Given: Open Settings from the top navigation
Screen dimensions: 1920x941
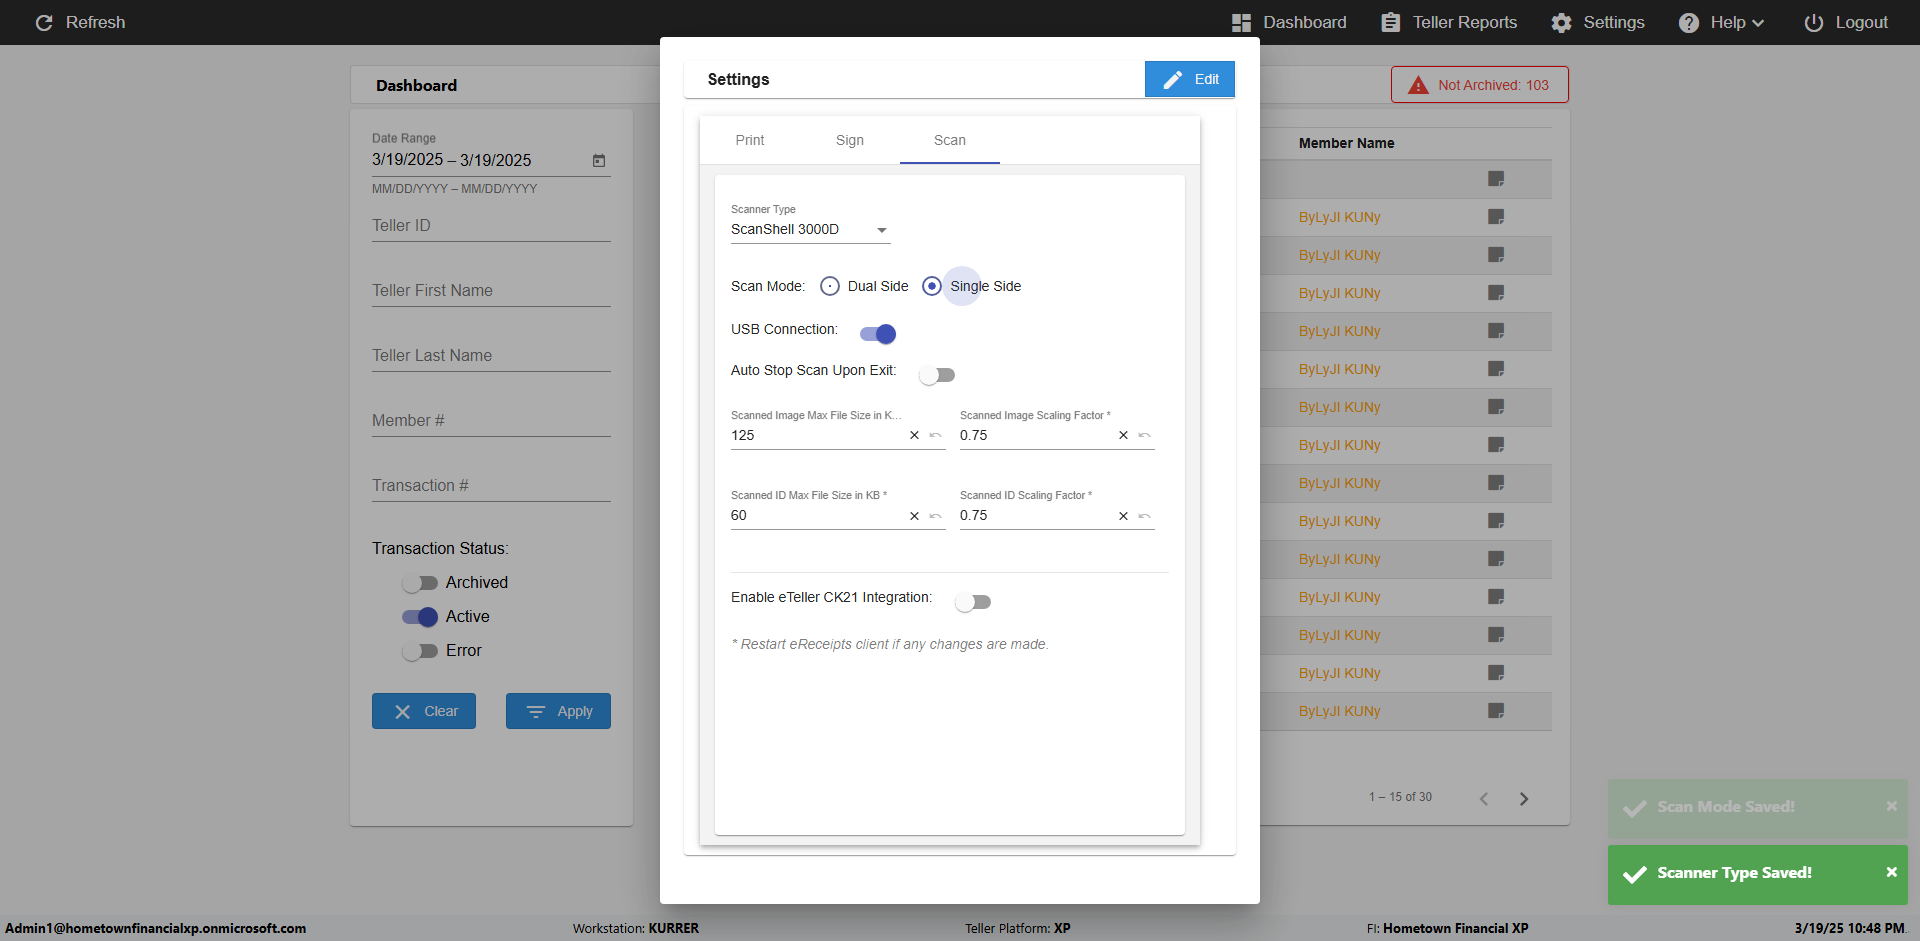Looking at the screenshot, I should tap(1597, 22).
